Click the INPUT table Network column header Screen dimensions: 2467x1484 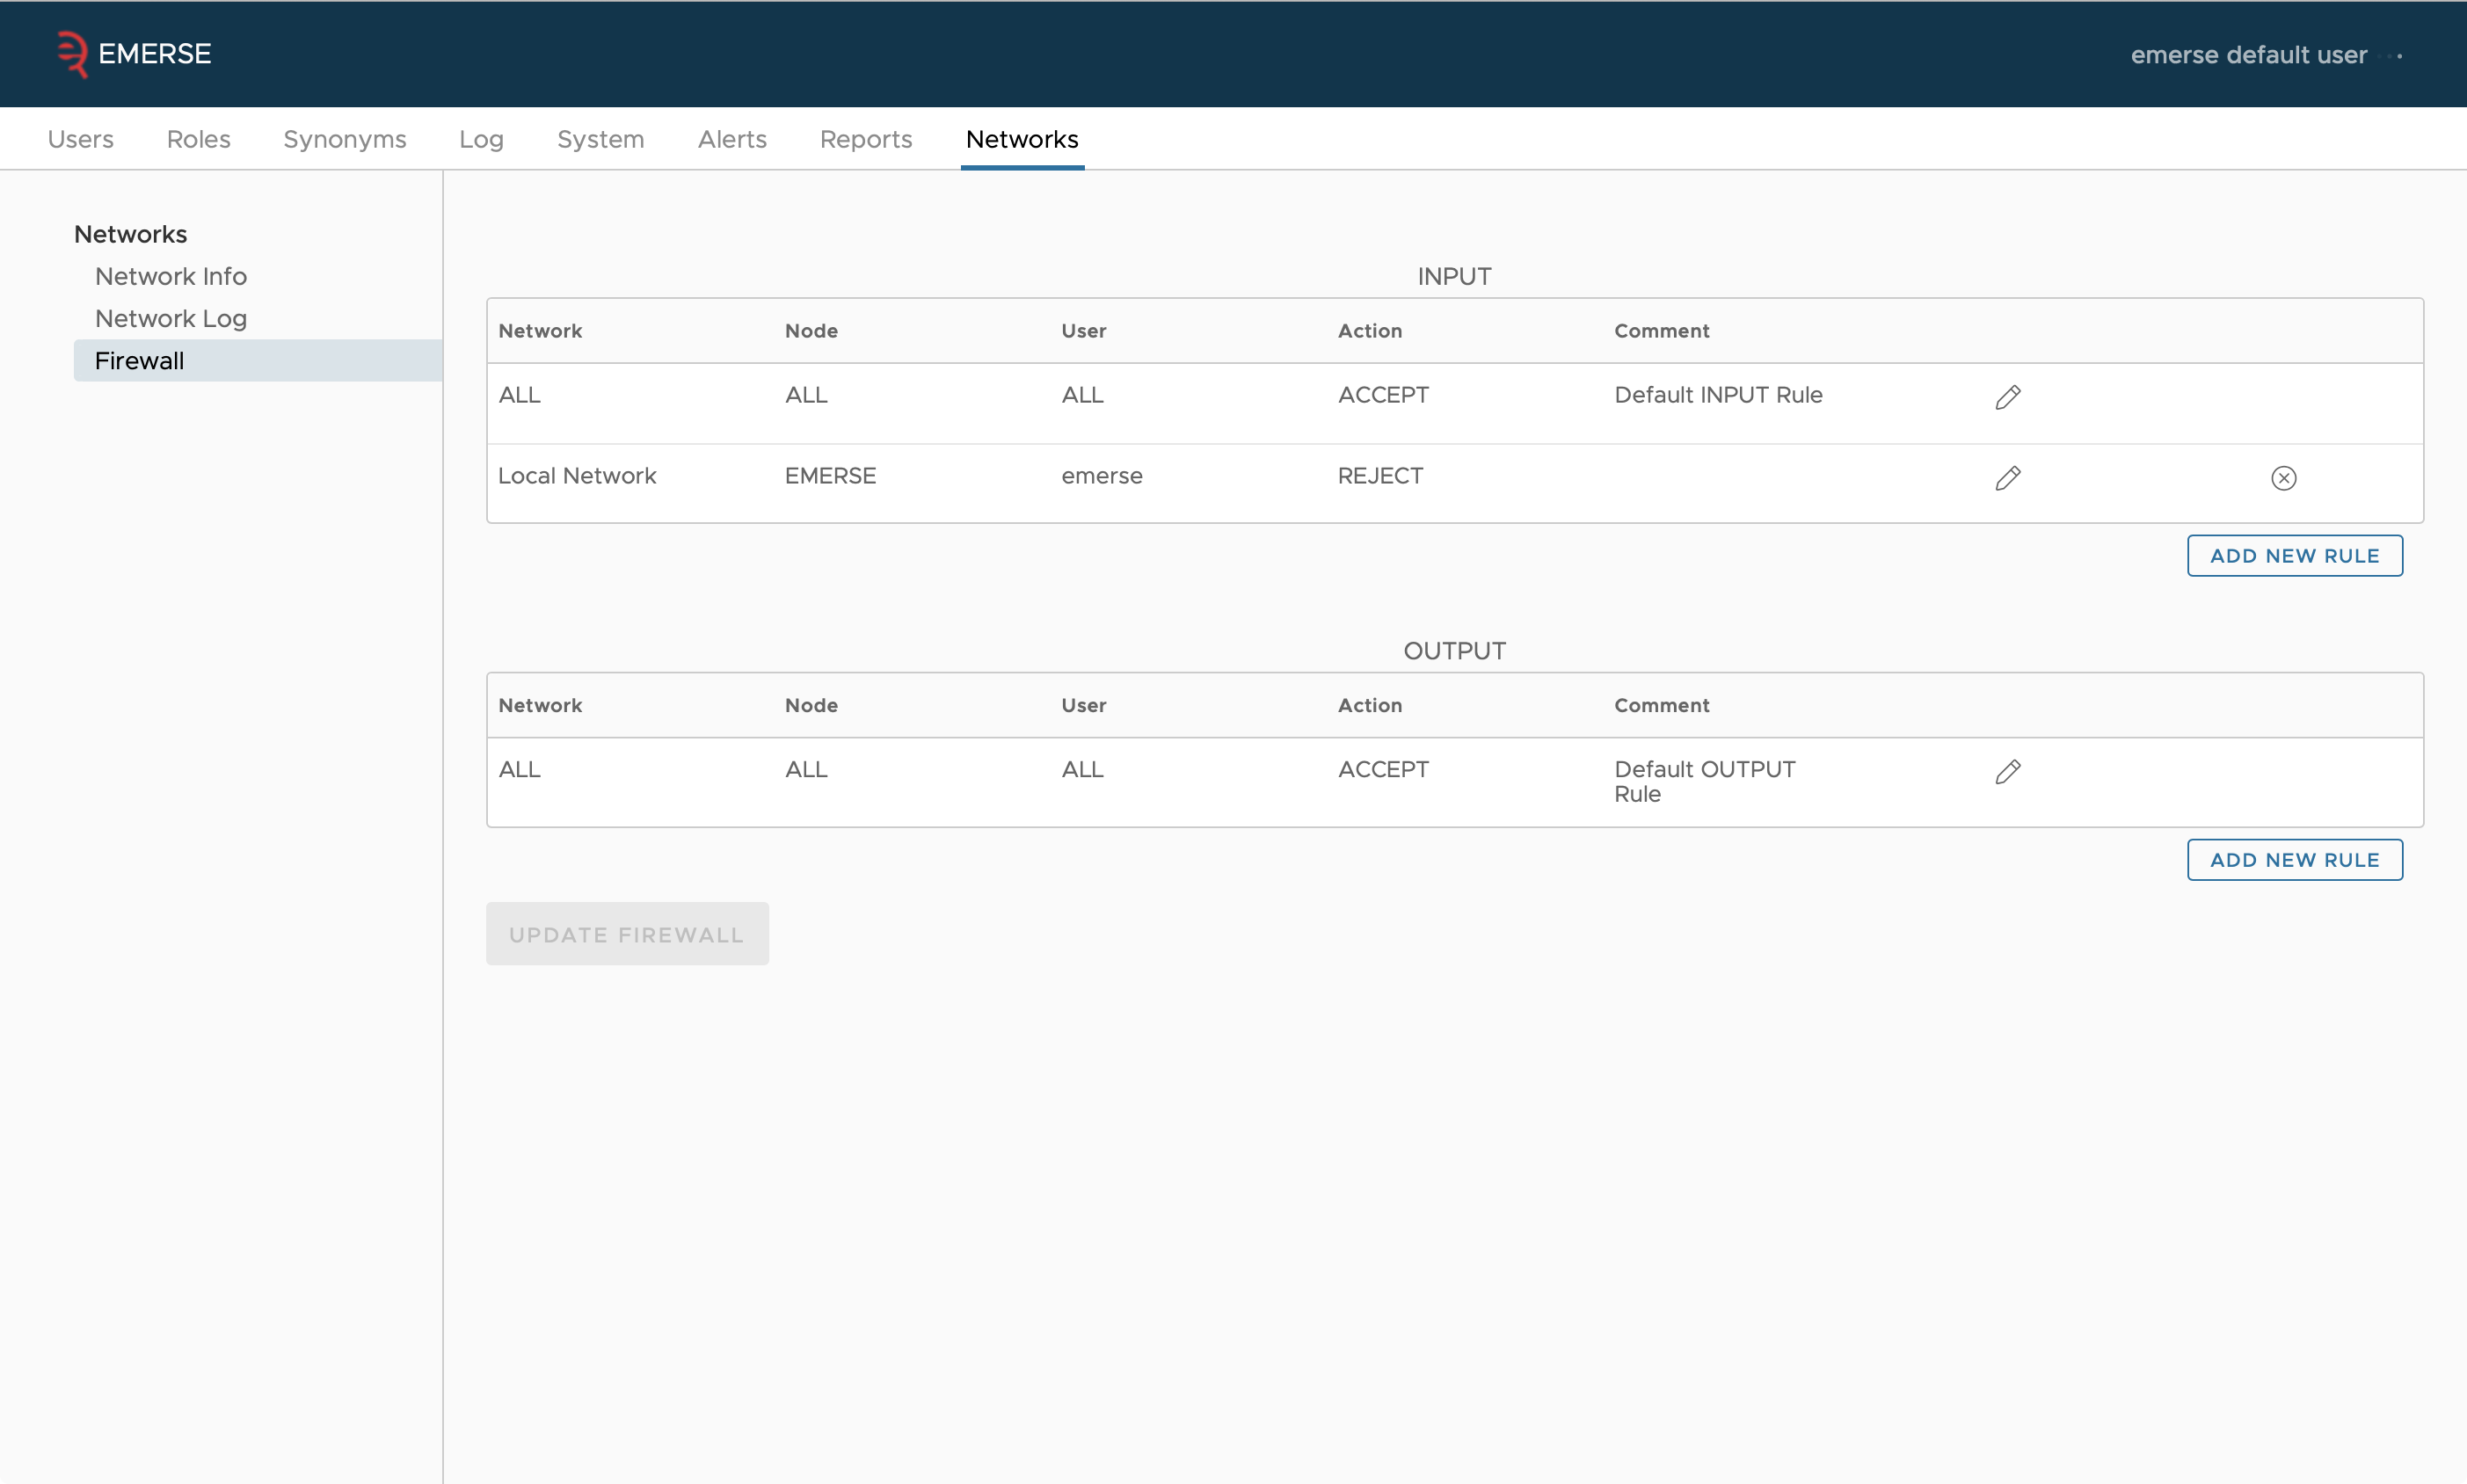coord(540,331)
